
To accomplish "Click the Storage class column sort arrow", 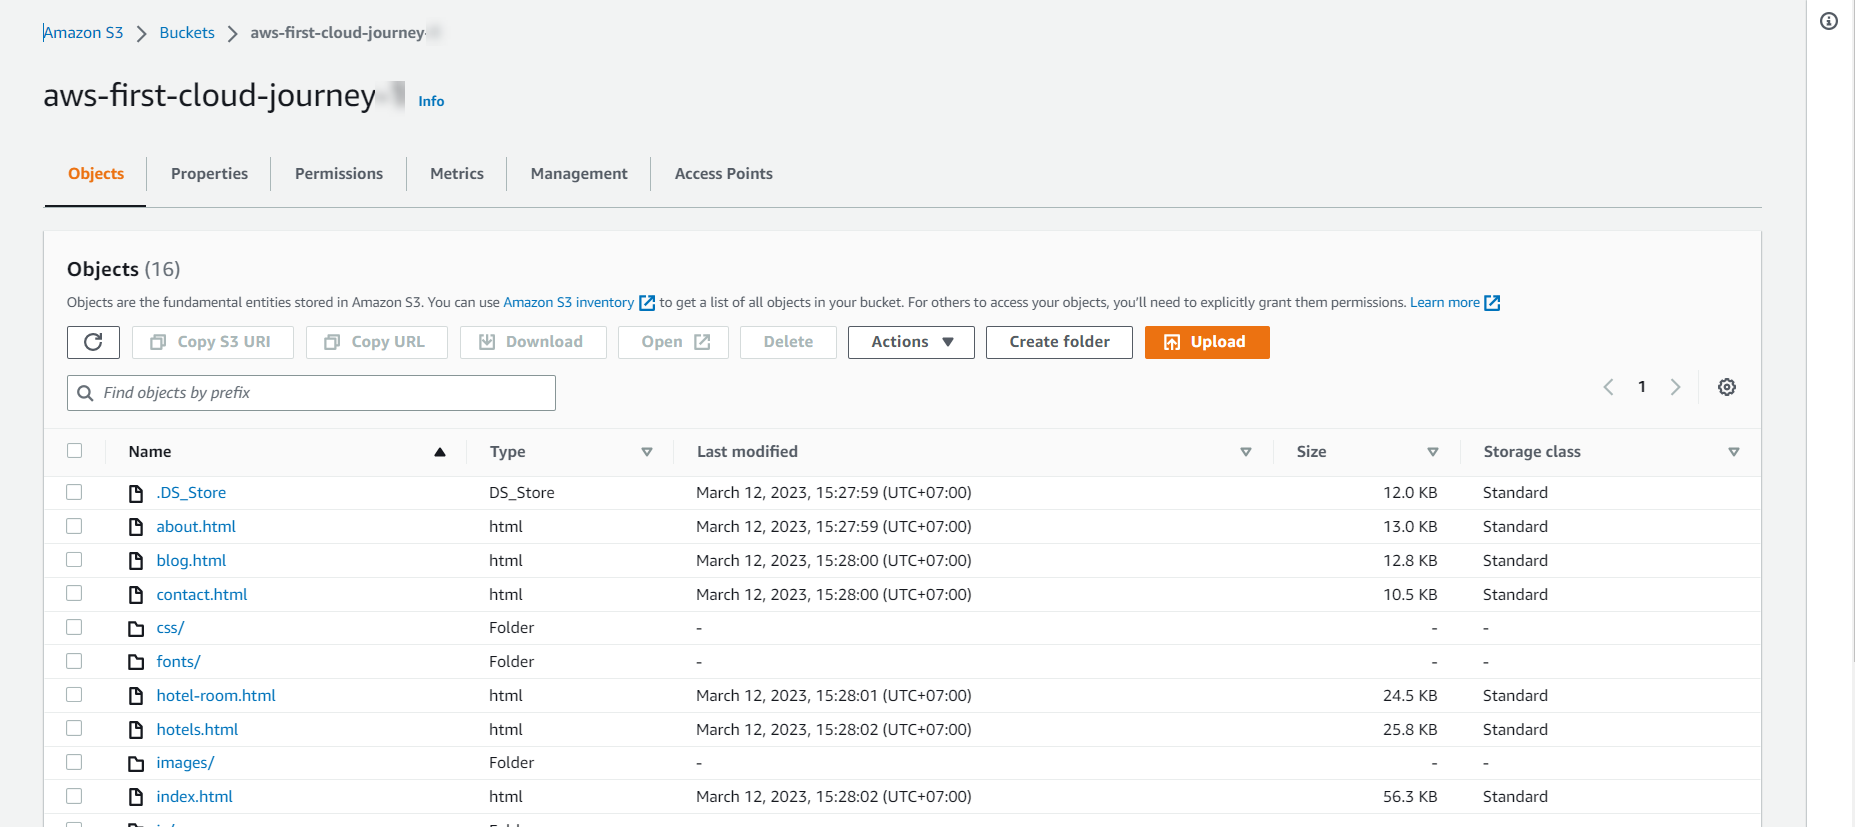I will tap(1734, 452).
